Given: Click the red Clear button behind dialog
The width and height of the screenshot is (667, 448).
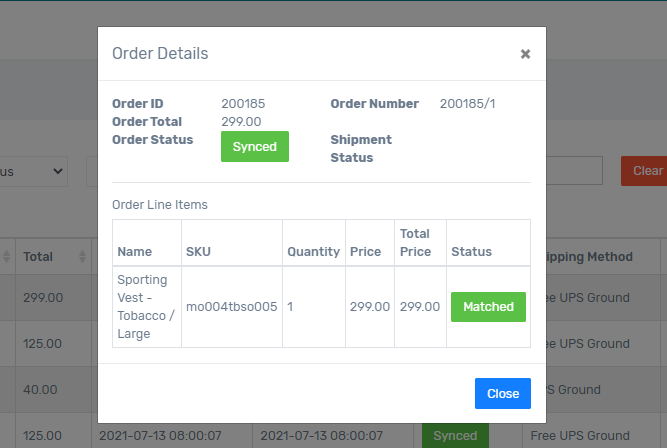Looking at the screenshot, I should click(x=644, y=171).
